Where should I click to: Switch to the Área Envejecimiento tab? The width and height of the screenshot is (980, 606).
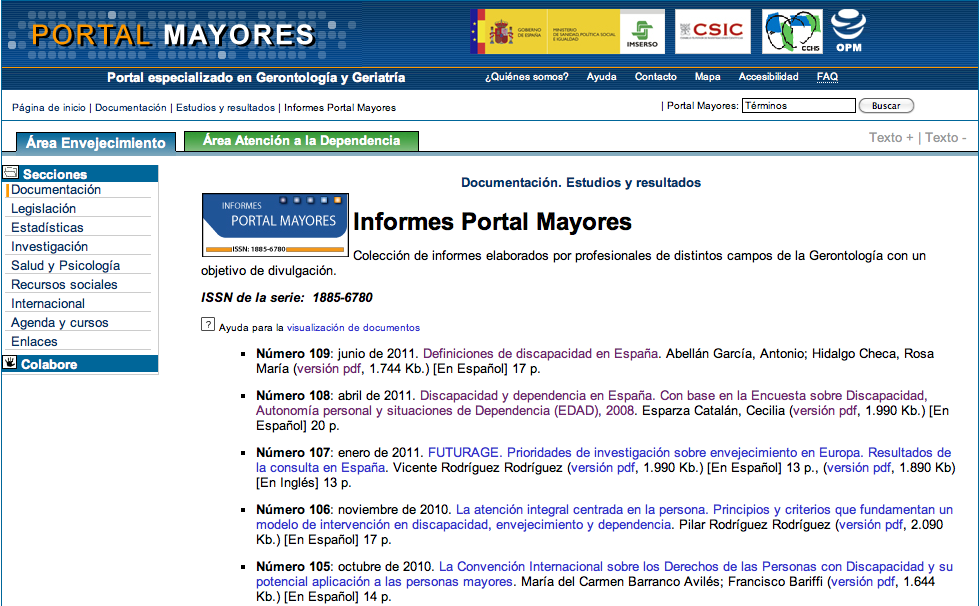[96, 142]
